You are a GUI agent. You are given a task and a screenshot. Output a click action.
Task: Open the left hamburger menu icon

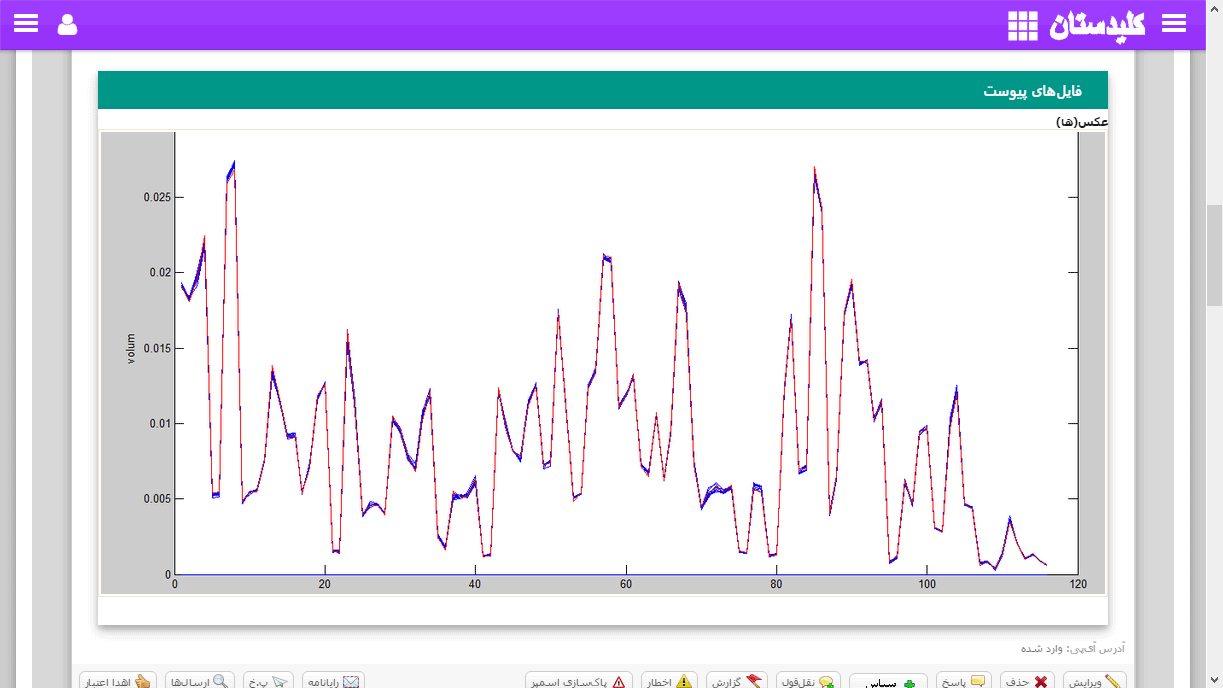[x=26, y=24]
